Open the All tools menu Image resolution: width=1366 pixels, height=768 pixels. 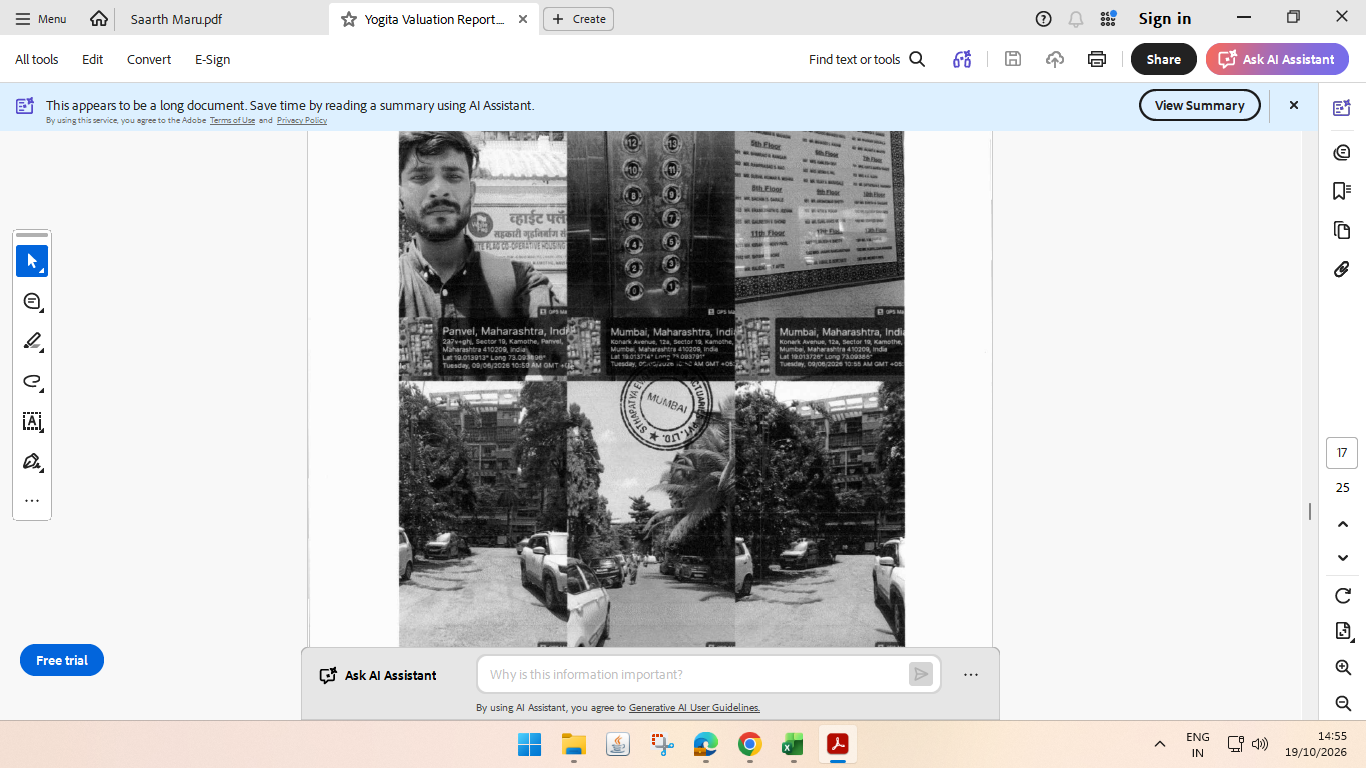[x=37, y=59]
